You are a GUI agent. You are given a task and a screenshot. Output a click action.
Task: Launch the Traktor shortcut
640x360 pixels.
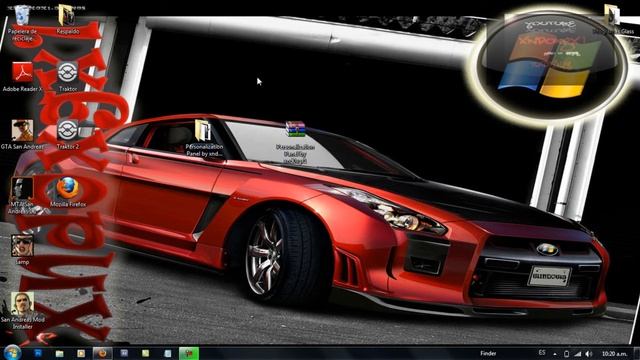click(68, 76)
